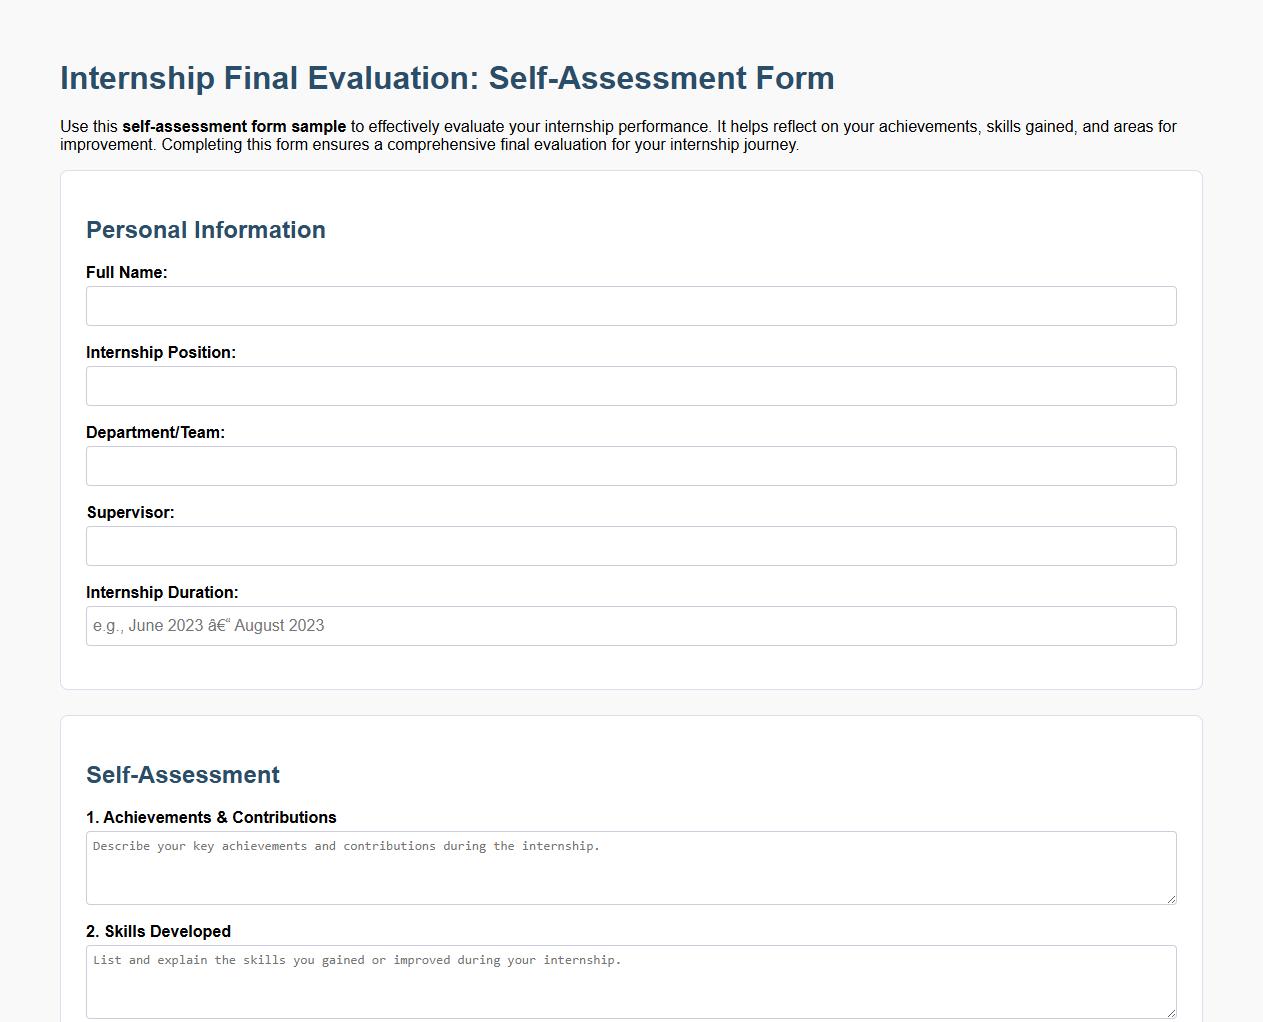The height and width of the screenshot is (1022, 1263).
Task: Click the Internship Position input field
Action: click(x=631, y=386)
